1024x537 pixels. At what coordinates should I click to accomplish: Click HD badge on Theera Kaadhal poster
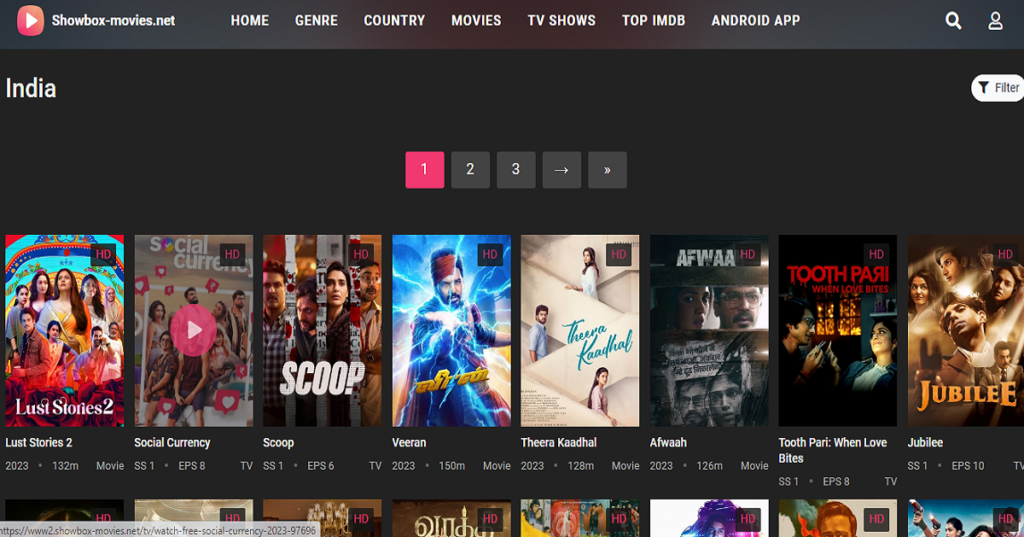point(618,254)
